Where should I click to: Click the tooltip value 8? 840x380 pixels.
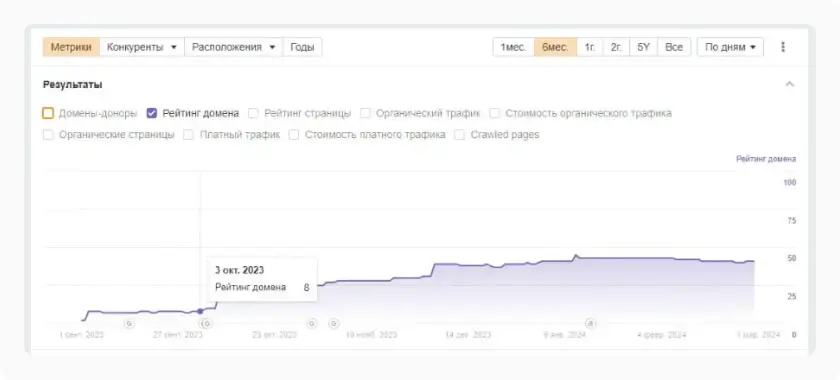point(306,287)
